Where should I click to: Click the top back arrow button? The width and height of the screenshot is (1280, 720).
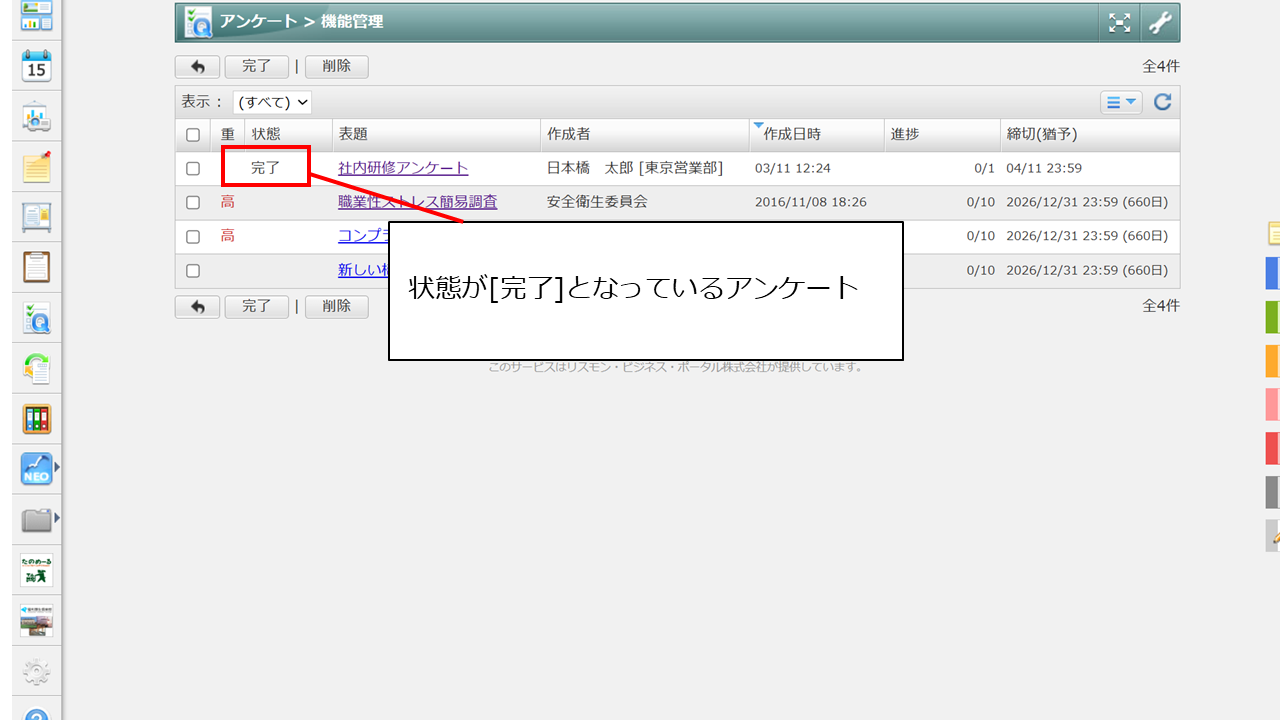tap(198, 67)
